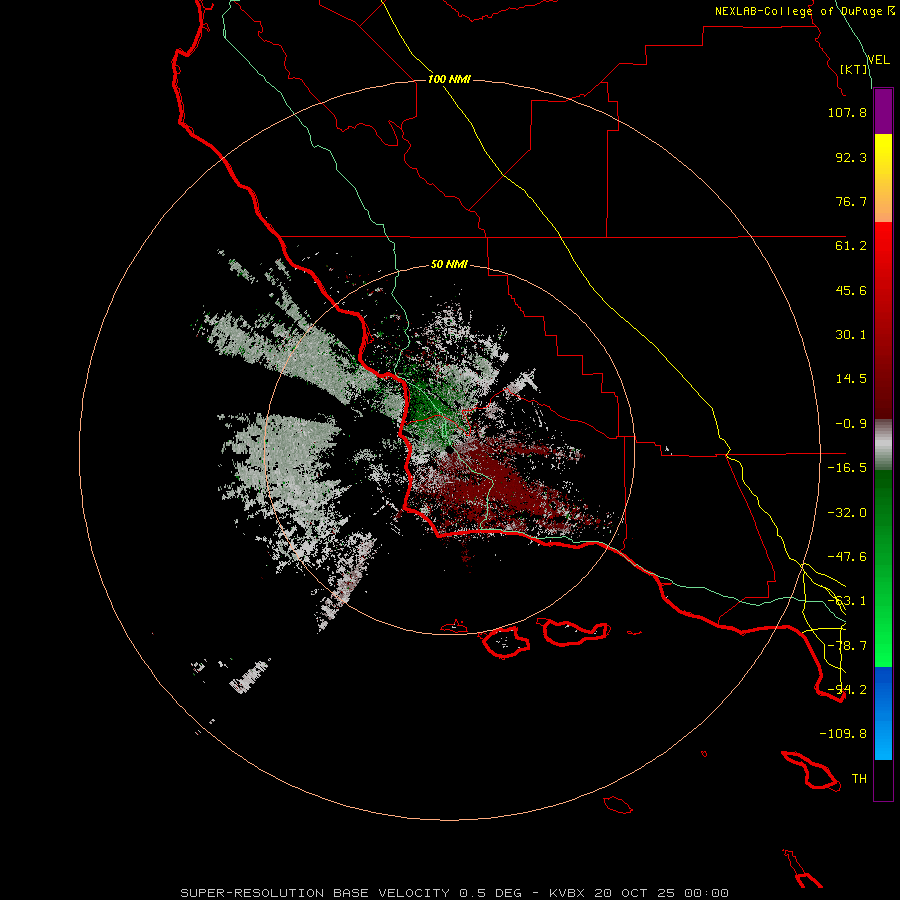Click the 'TH' legend label
Image resolution: width=900 pixels, height=900 pixels.
859,779
